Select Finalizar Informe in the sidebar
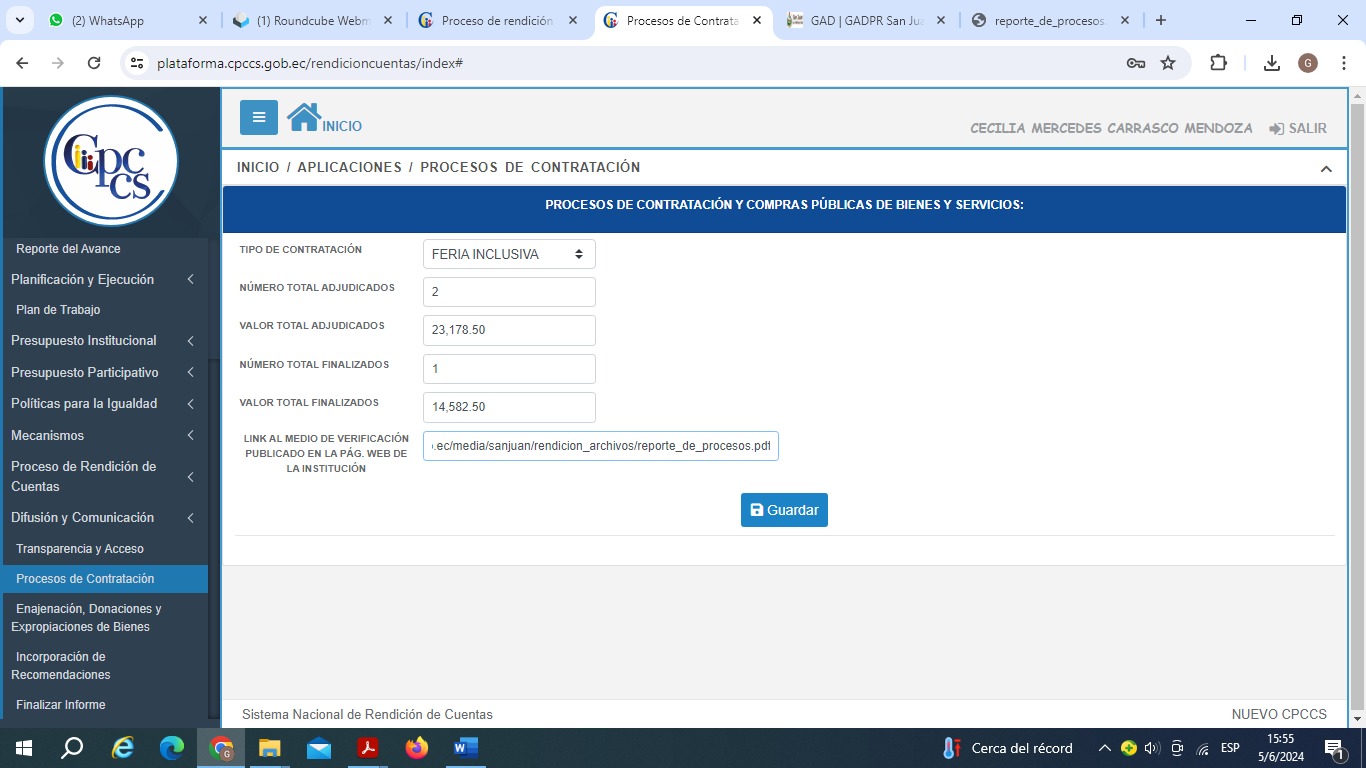 (61, 705)
